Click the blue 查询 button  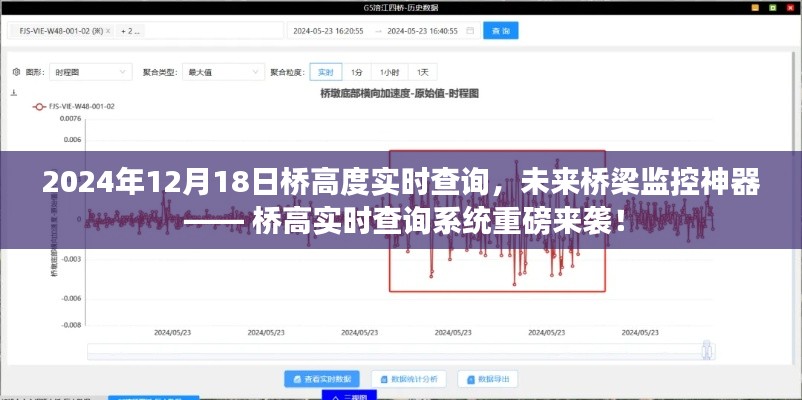click(500, 31)
